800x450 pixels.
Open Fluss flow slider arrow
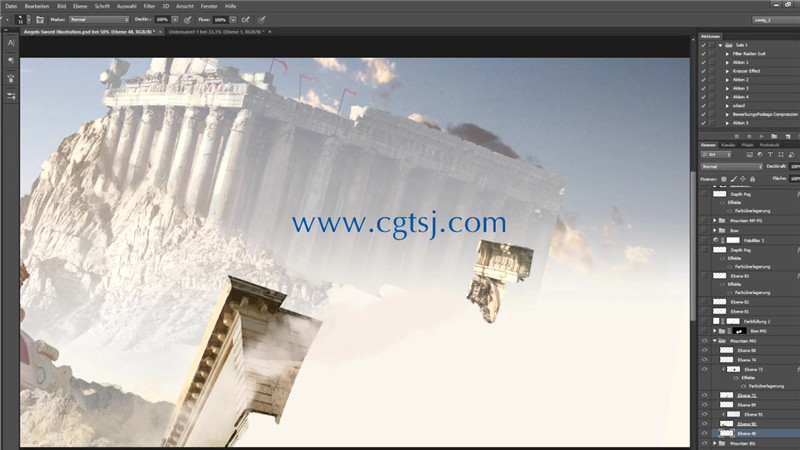click(233, 19)
